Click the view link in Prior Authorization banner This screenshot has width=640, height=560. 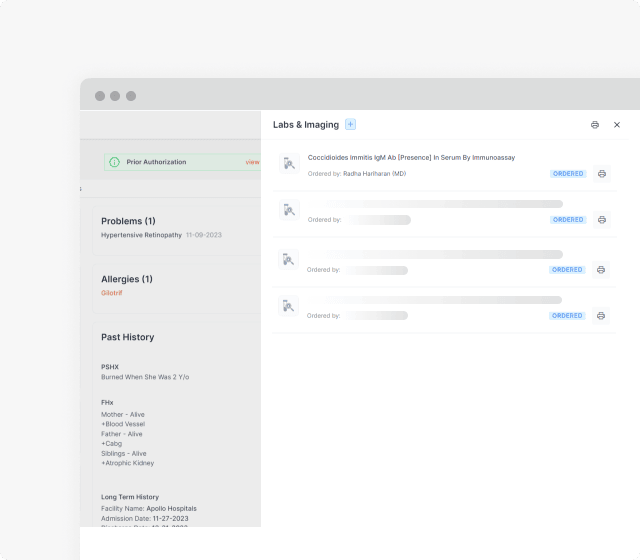pos(252,162)
